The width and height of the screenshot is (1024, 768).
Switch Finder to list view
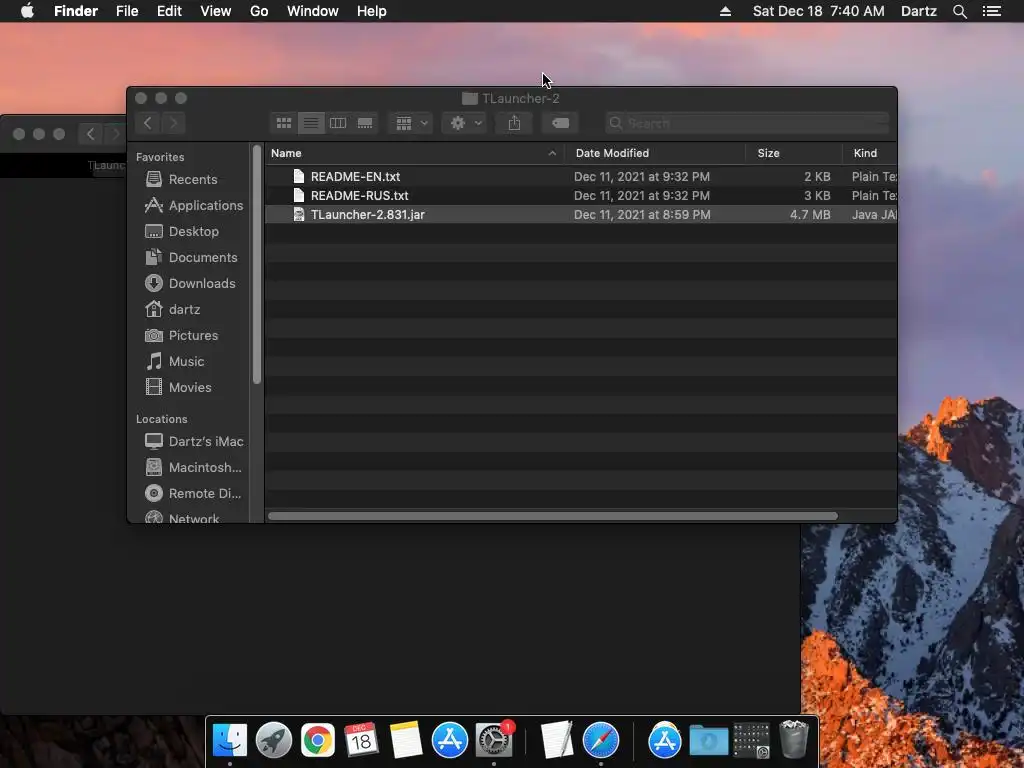(311, 123)
